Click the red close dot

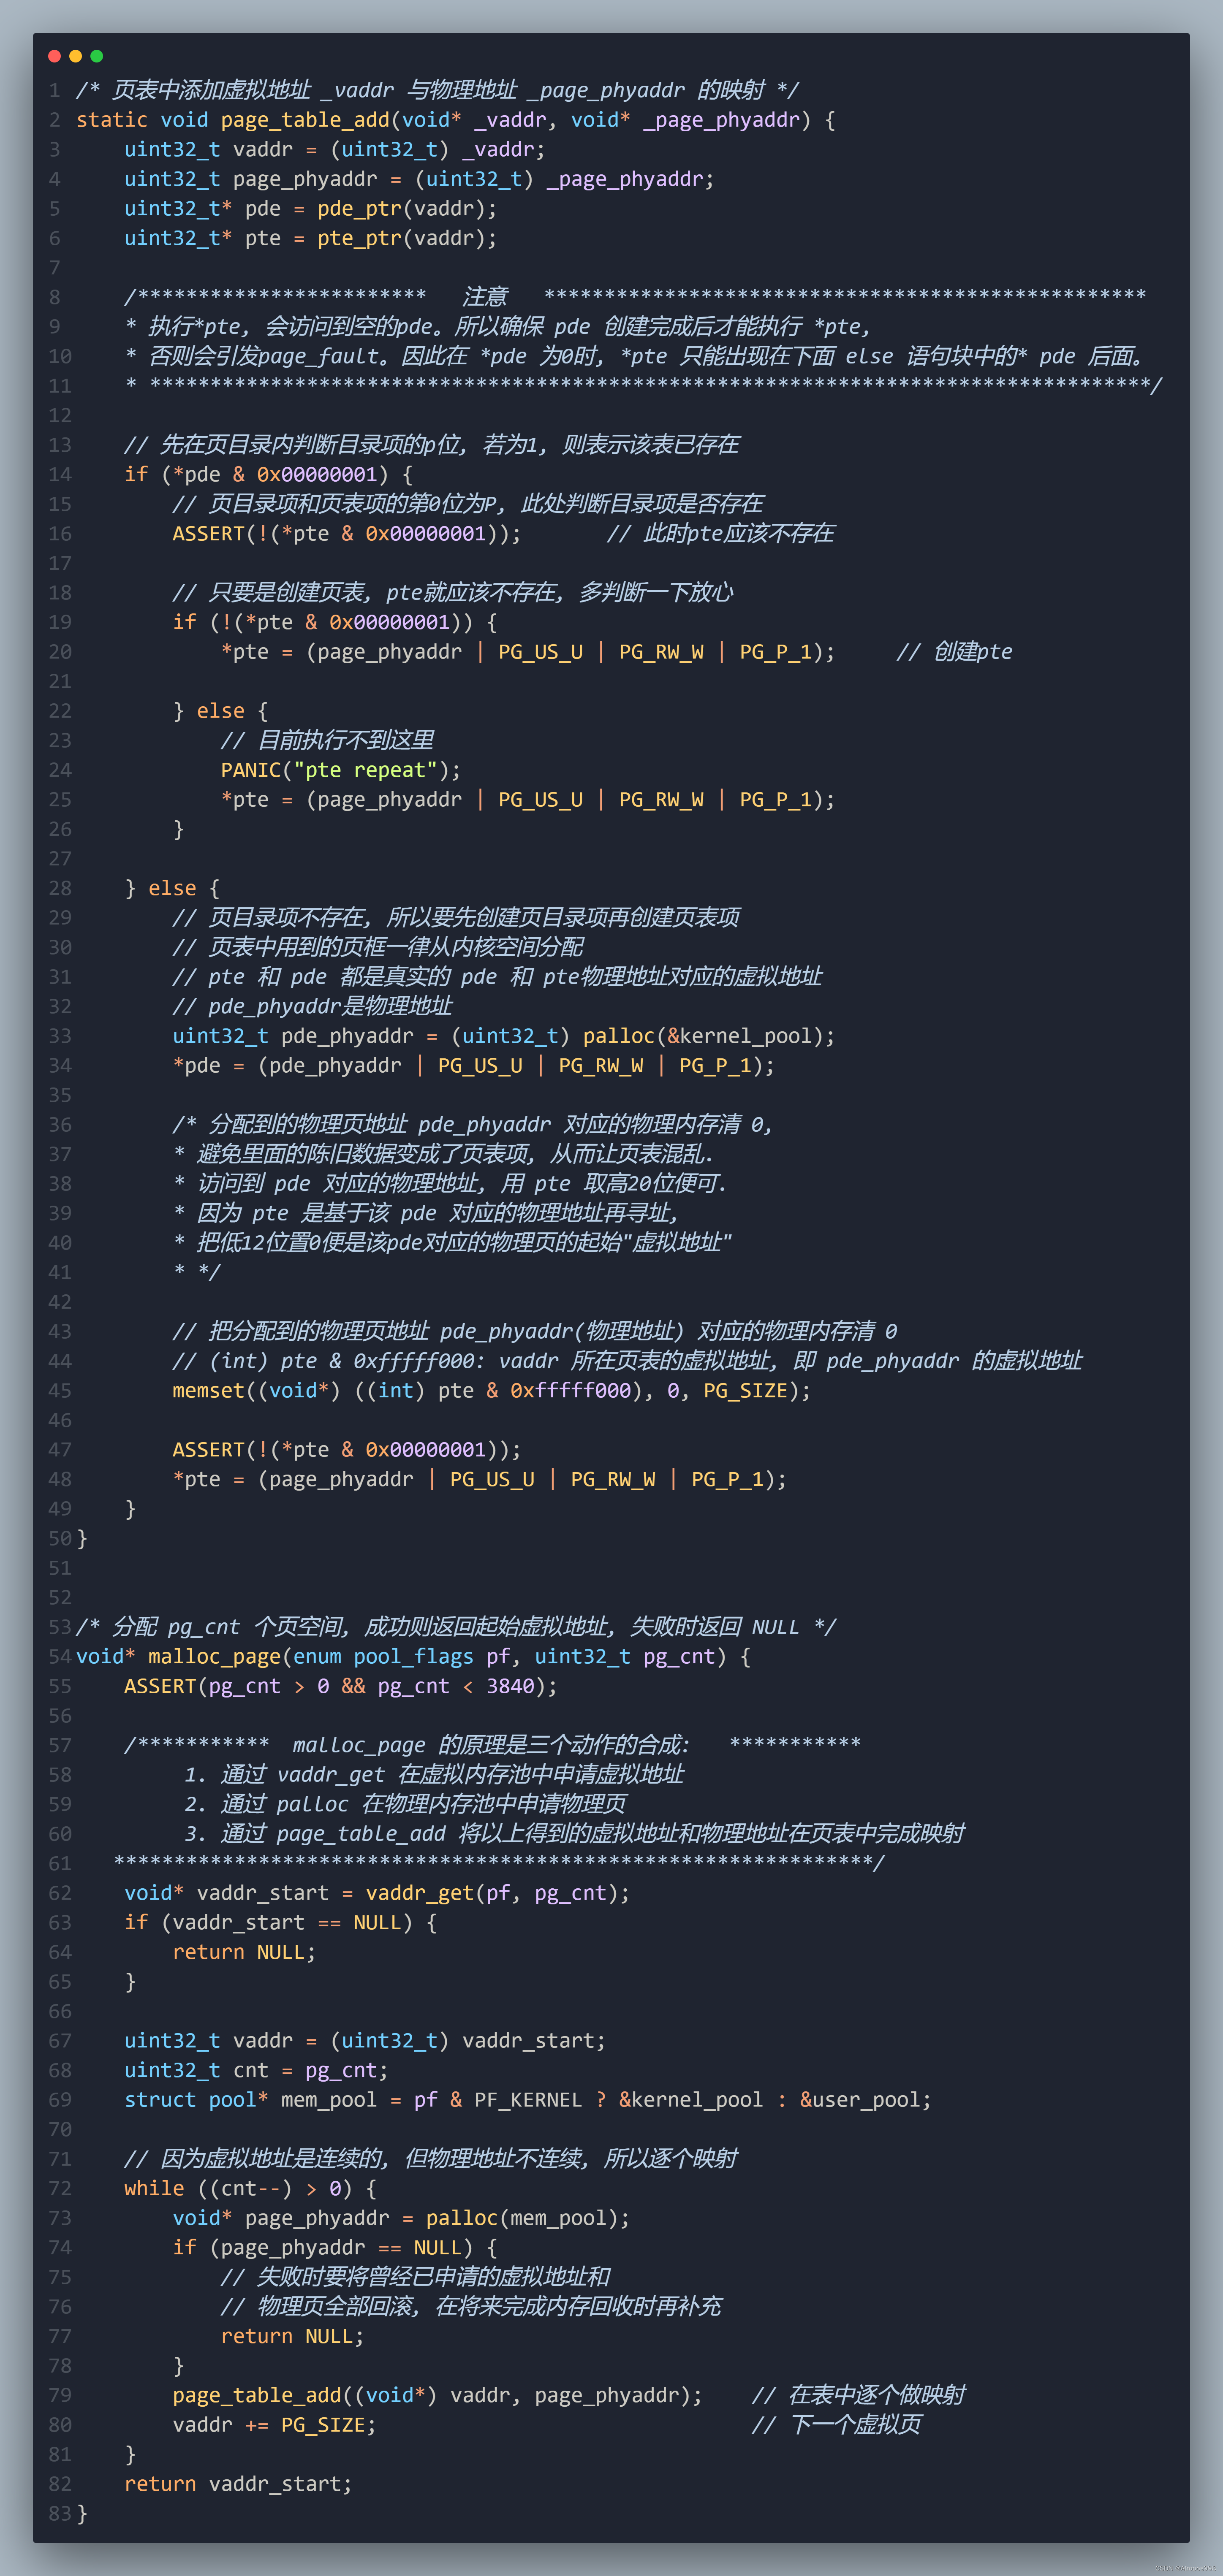pyautogui.click(x=54, y=56)
